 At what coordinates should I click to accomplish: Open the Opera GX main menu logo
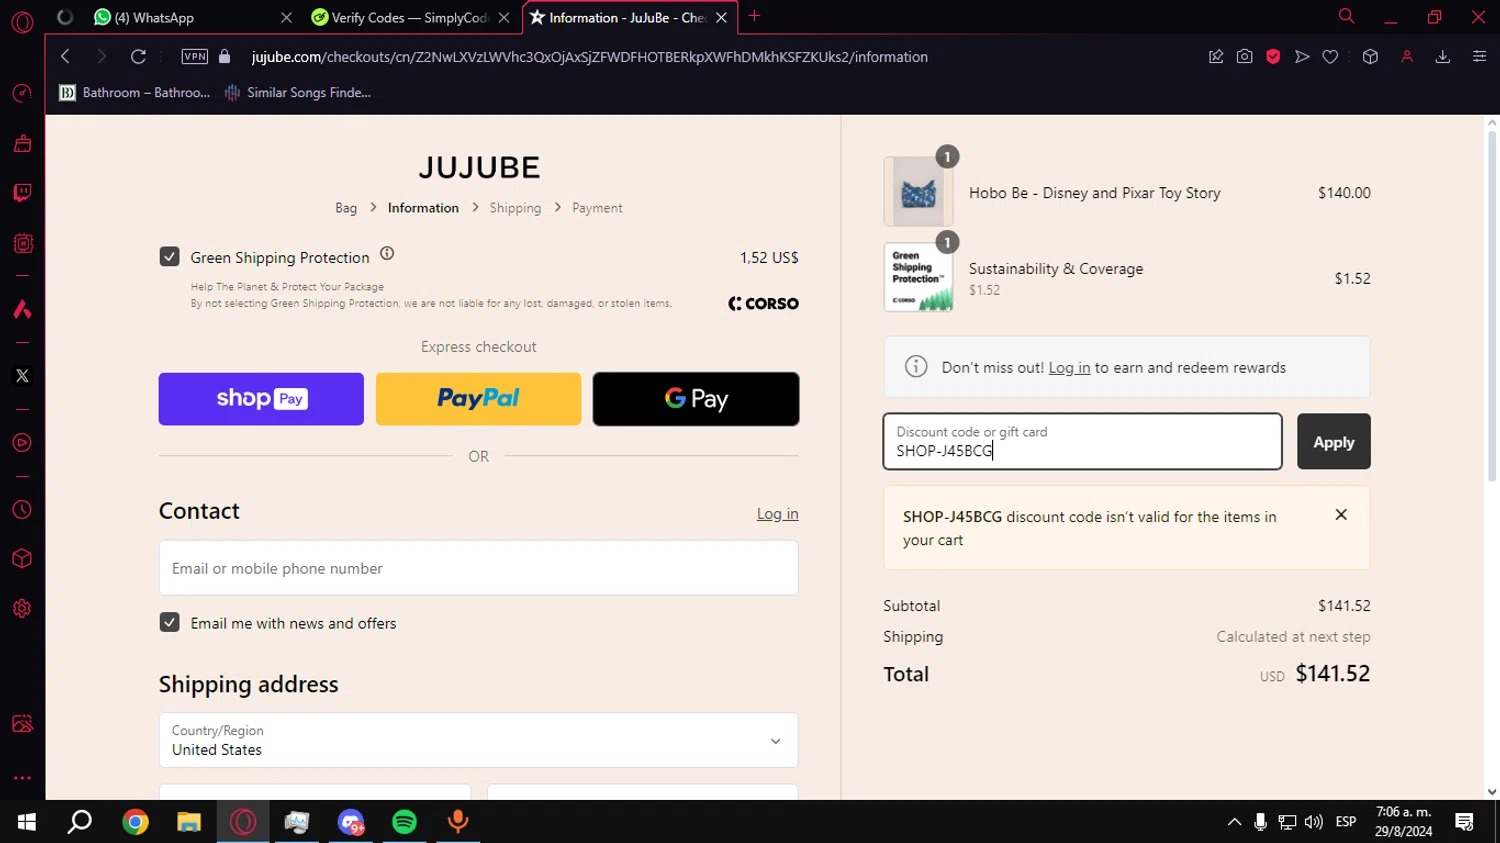point(22,21)
